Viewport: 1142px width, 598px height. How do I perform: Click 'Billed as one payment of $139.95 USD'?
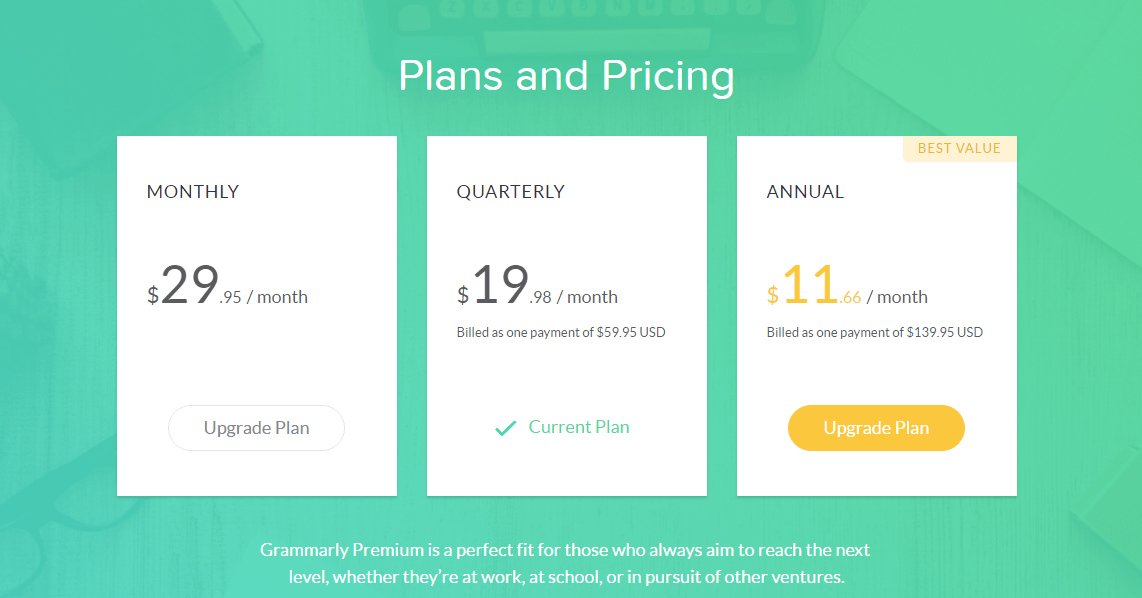coord(875,333)
